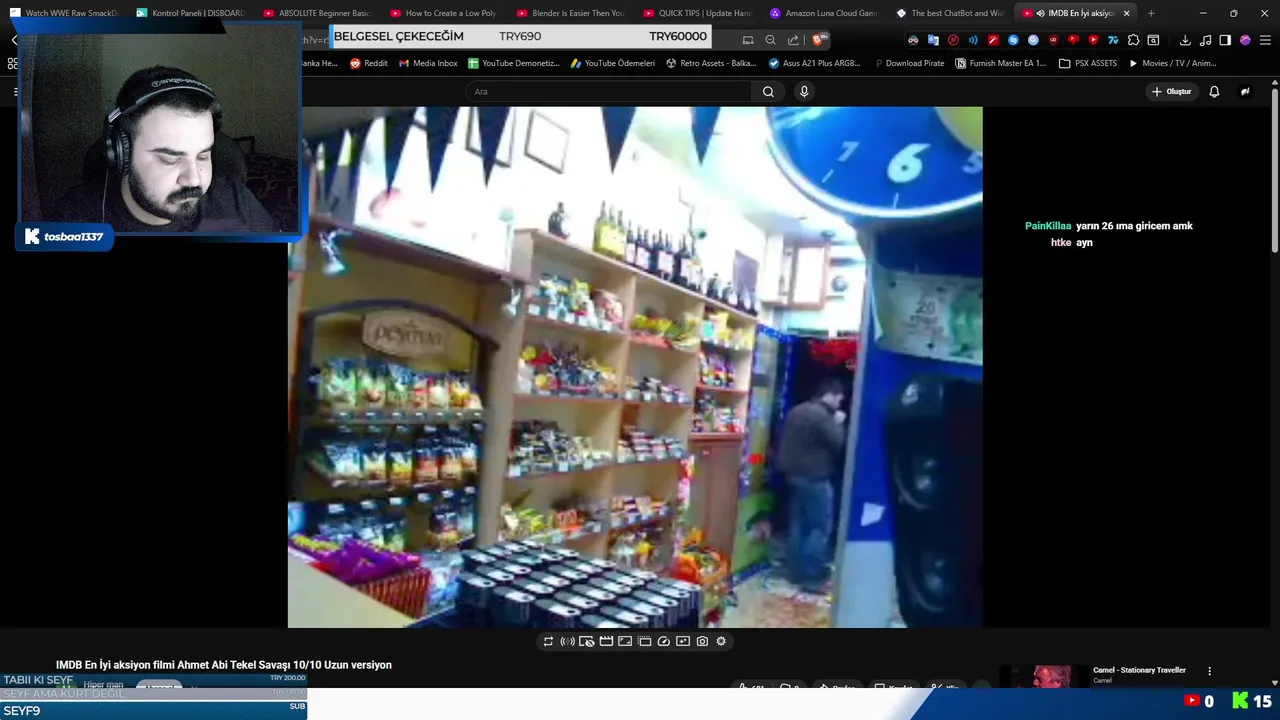
Task: Open the browser Downloads icon
Action: pos(1185,40)
